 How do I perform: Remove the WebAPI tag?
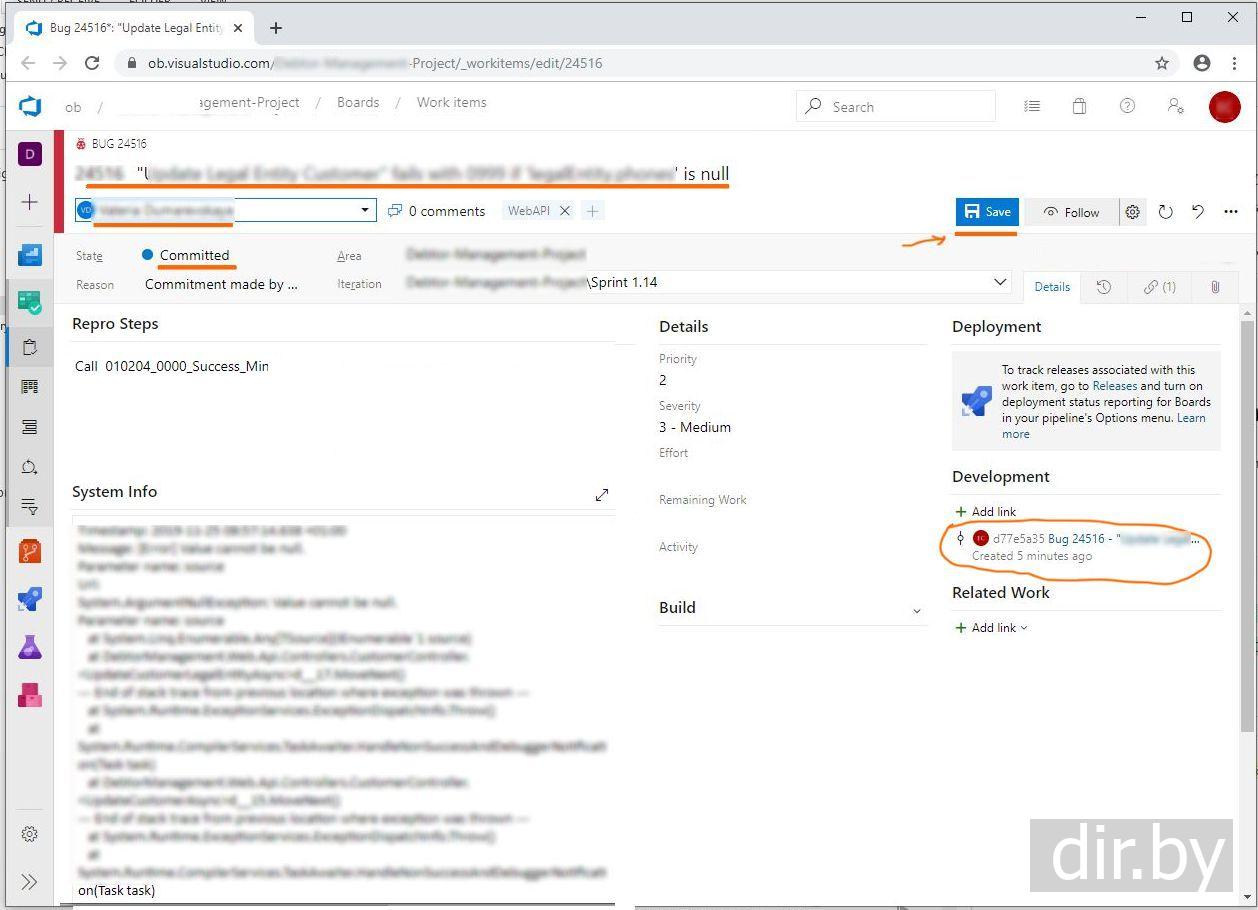pos(565,211)
